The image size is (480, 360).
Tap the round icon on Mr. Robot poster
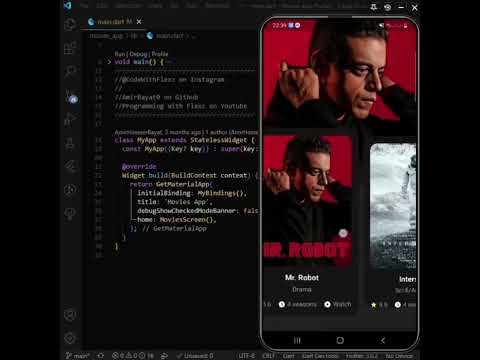[343, 233]
